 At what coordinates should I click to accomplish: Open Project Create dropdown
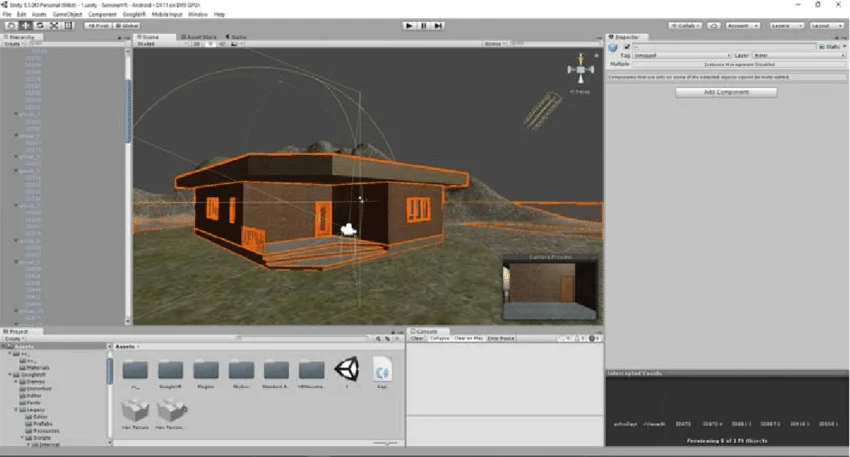[14, 338]
